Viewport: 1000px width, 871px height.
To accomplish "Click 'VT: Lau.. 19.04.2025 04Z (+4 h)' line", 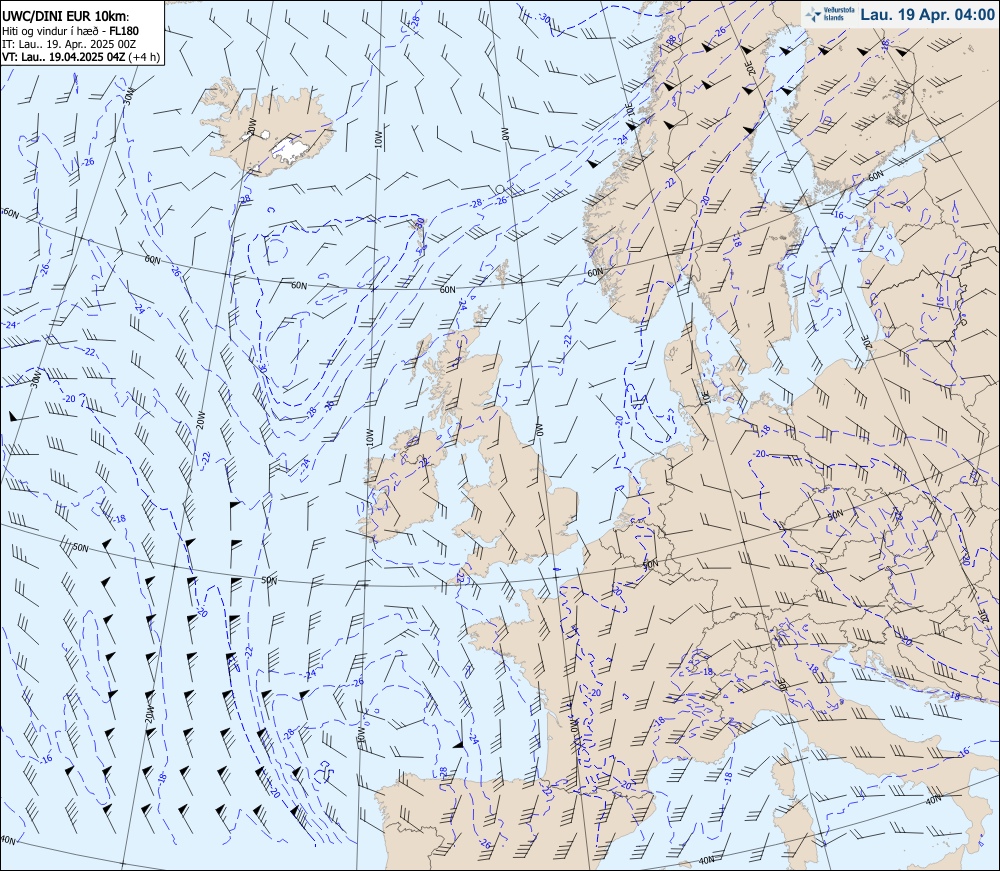I will [x=81, y=56].
